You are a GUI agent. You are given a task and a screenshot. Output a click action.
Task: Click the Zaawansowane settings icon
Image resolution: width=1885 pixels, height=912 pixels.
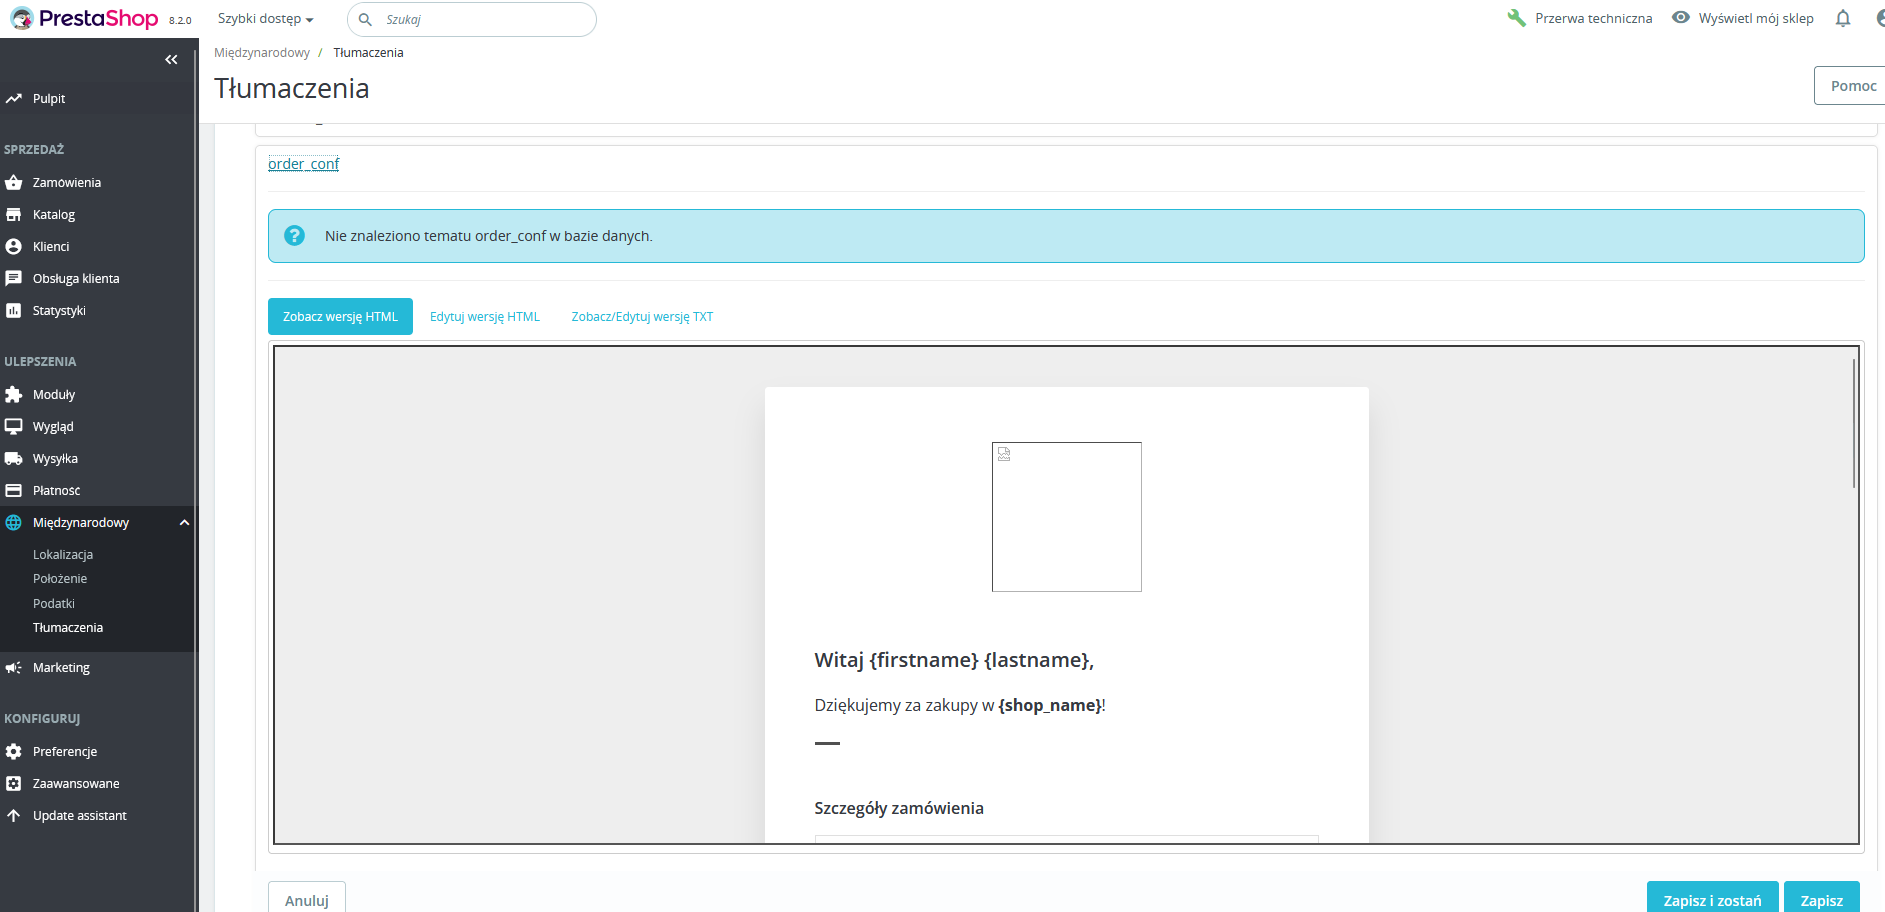pyautogui.click(x=14, y=784)
